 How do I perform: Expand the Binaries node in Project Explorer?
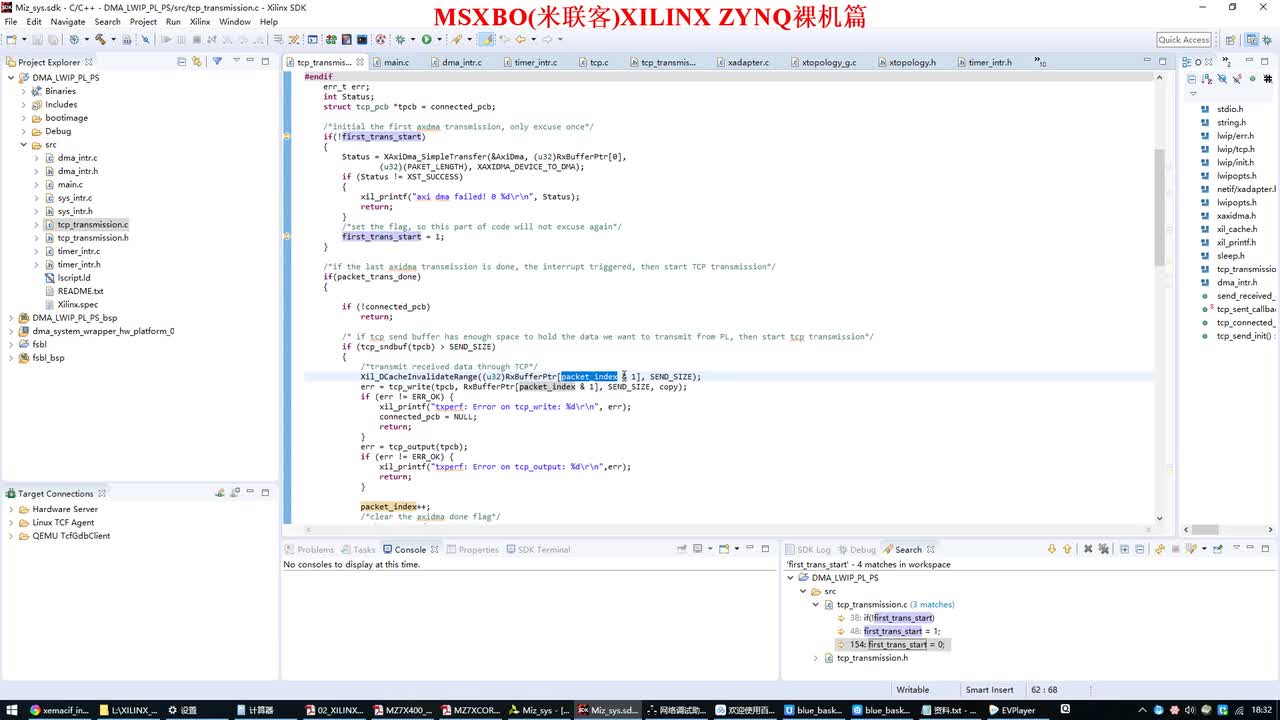coord(24,91)
